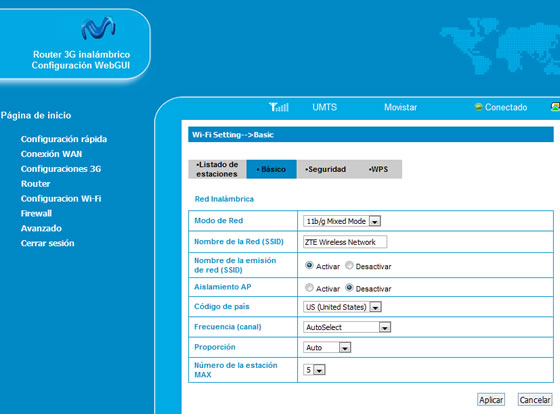This screenshot has height=414, width=560.
Task: Click the Cancelar button
Action: (x=535, y=400)
